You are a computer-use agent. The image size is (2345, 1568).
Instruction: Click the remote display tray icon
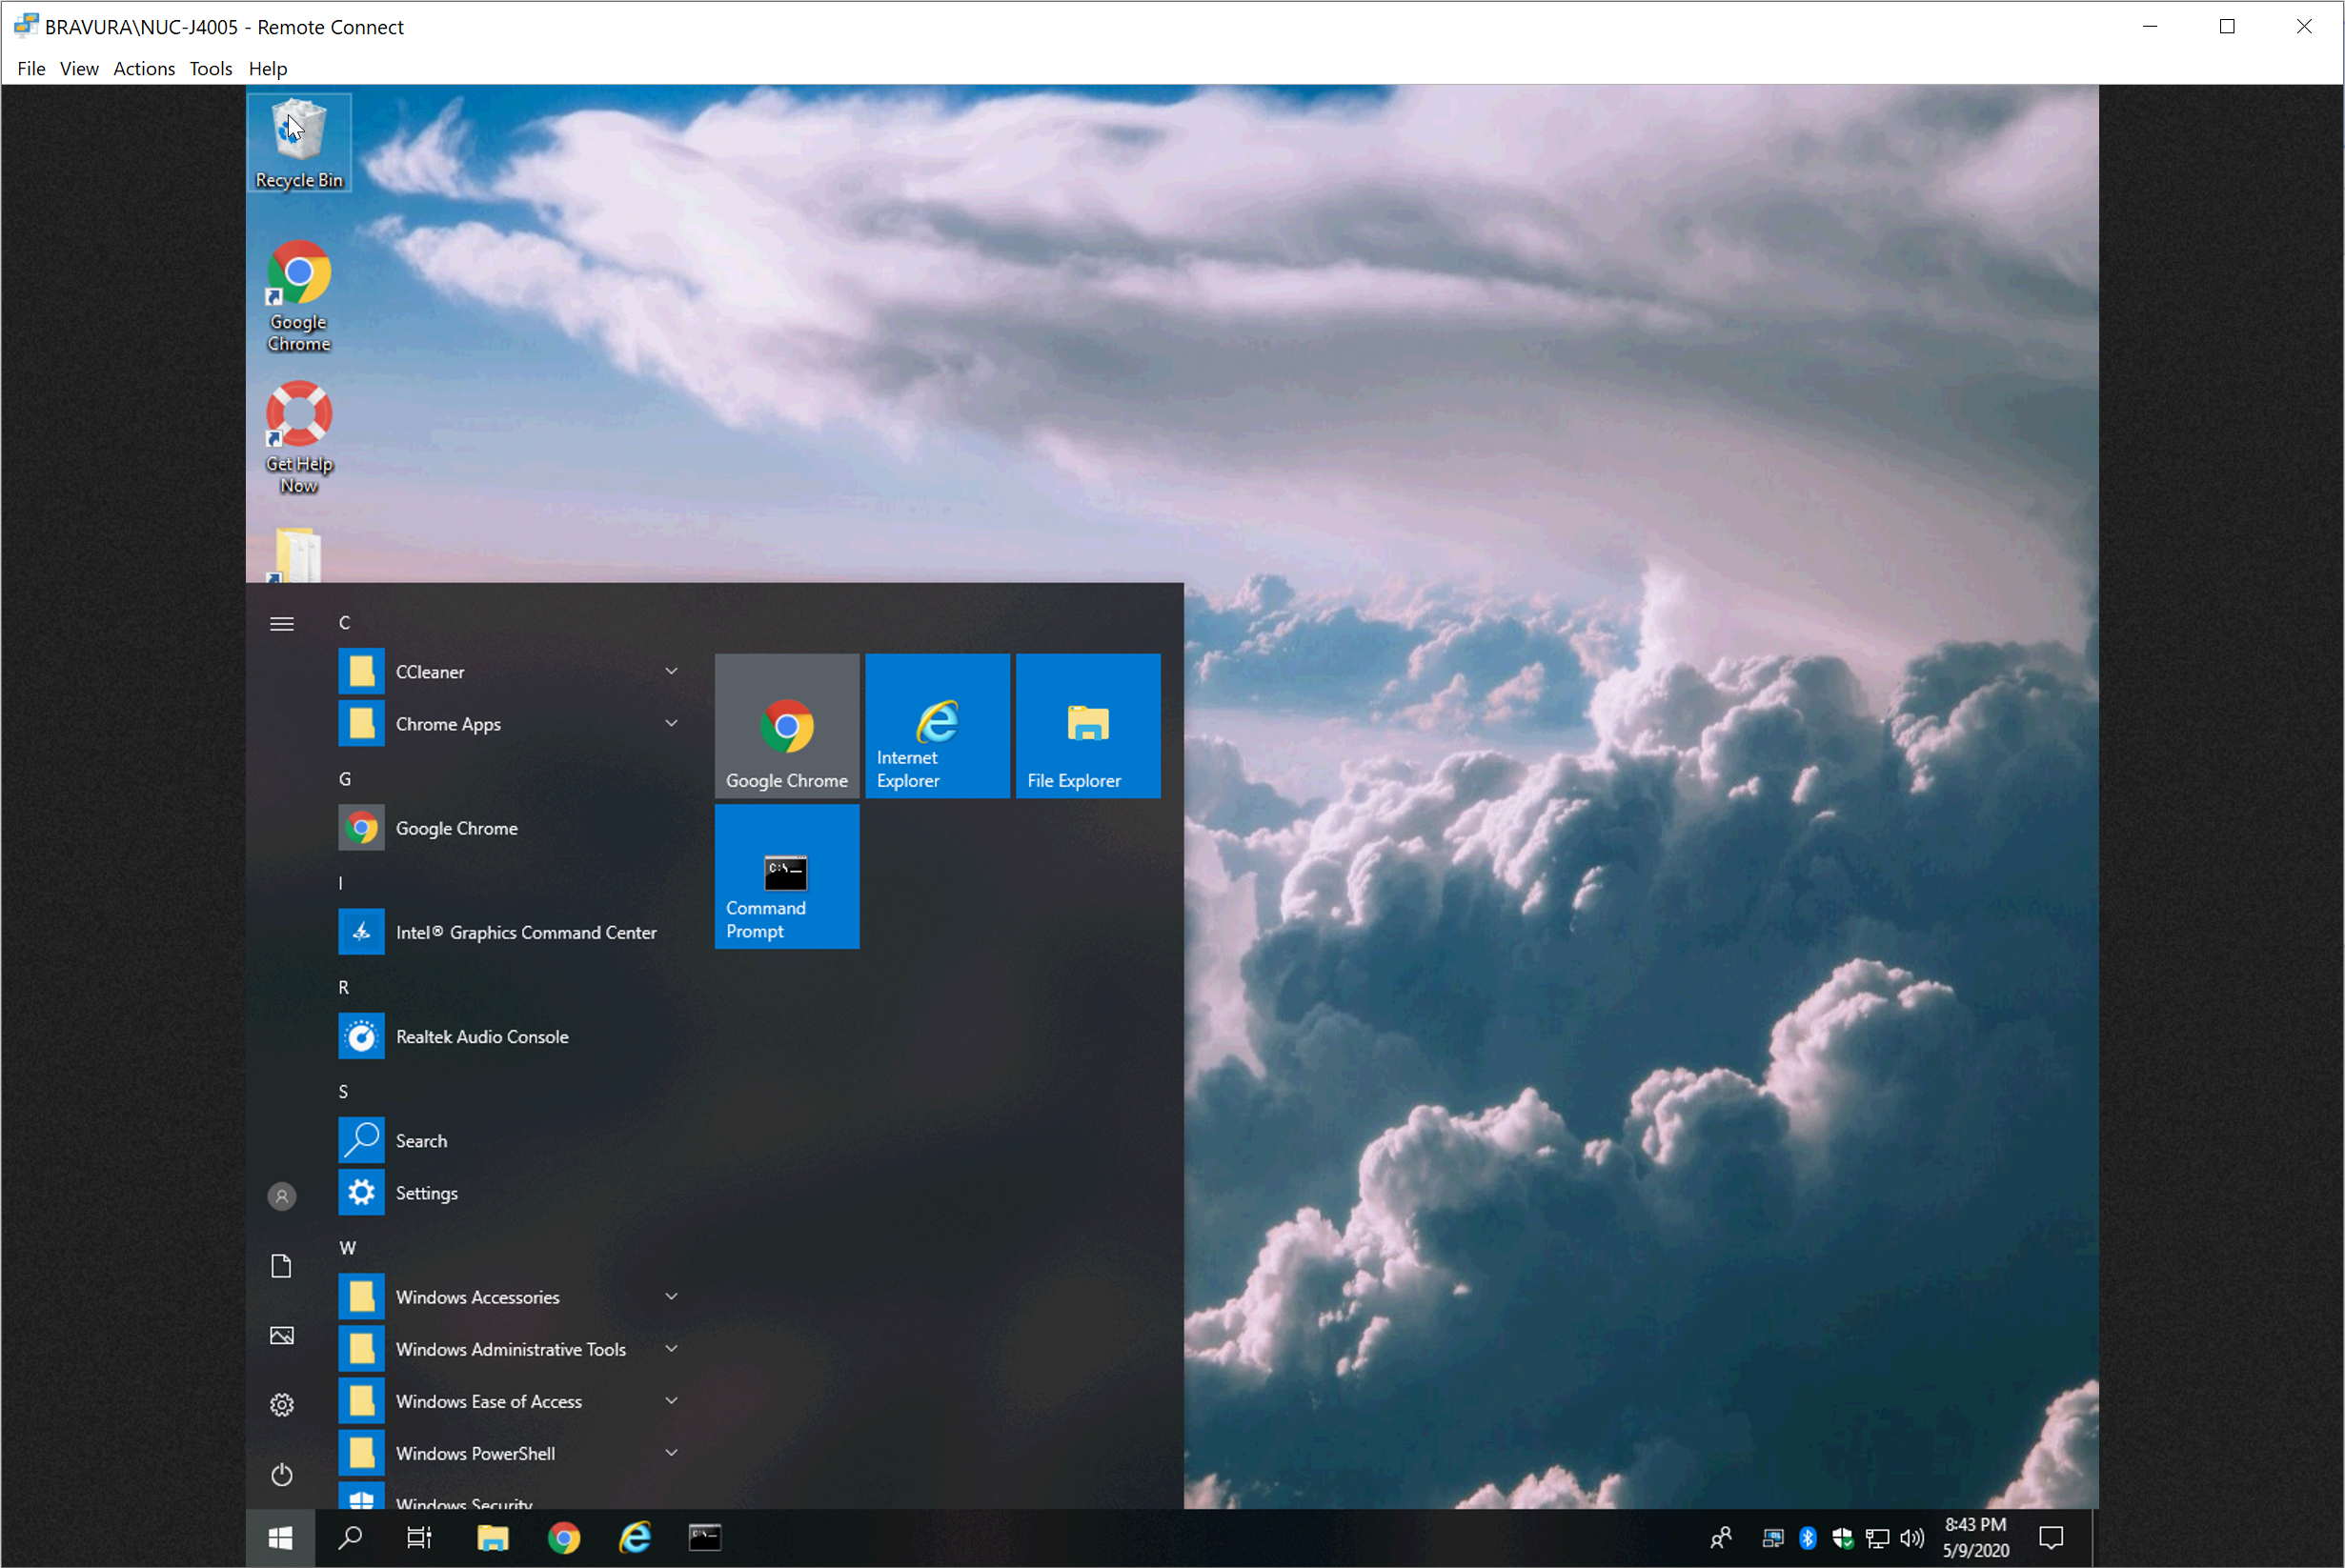(x=1773, y=1538)
